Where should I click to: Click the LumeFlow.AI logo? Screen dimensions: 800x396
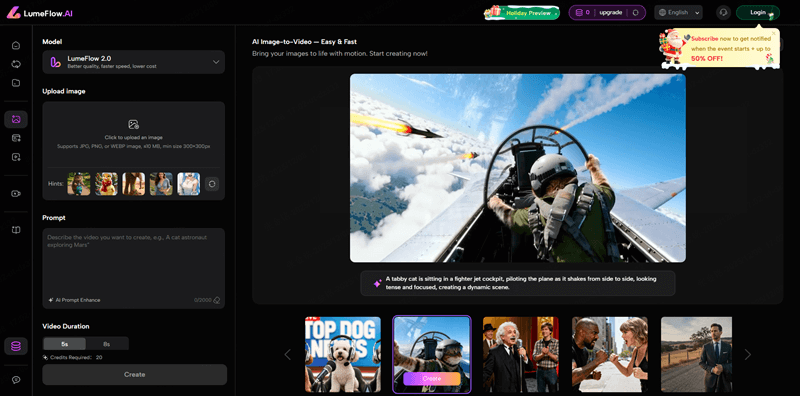tap(40, 13)
